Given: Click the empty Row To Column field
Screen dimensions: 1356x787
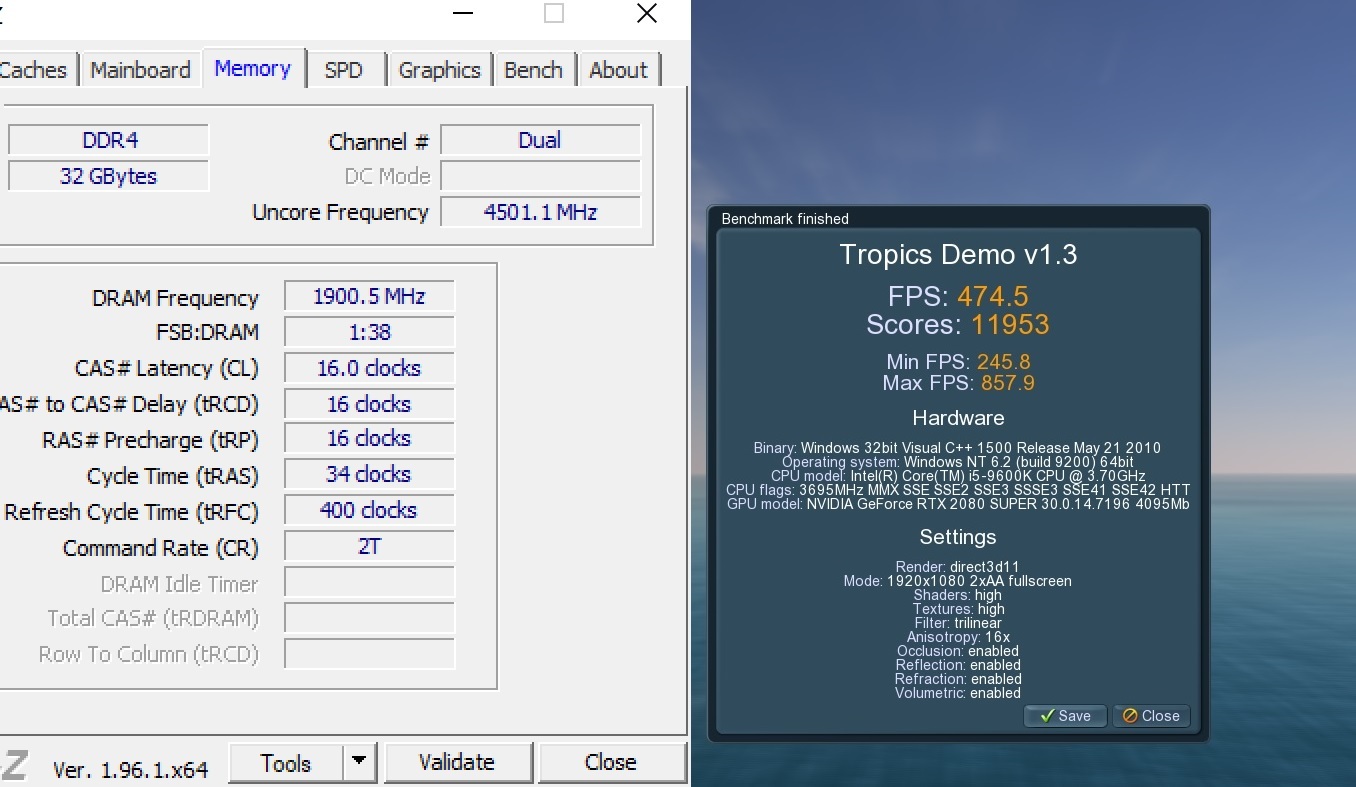Looking at the screenshot, I should point(369,654).
